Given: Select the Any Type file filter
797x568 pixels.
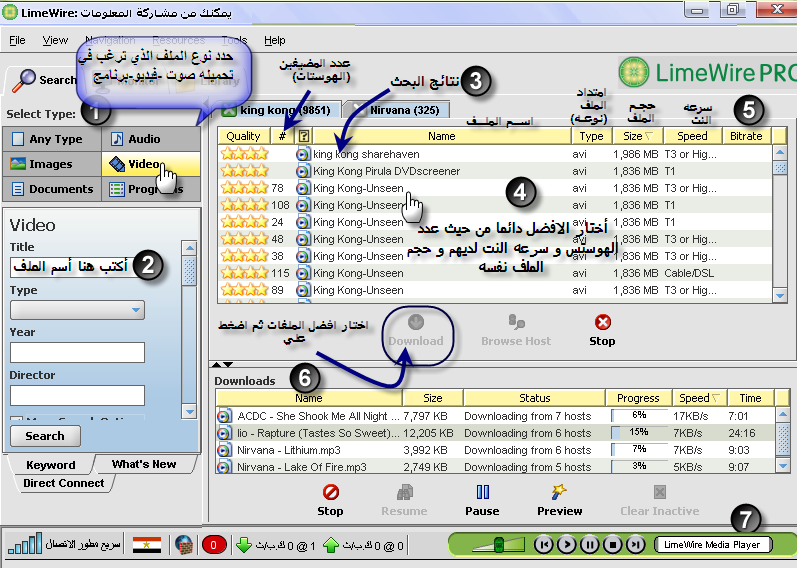Looking at the screenshot, I should [52, 139].
